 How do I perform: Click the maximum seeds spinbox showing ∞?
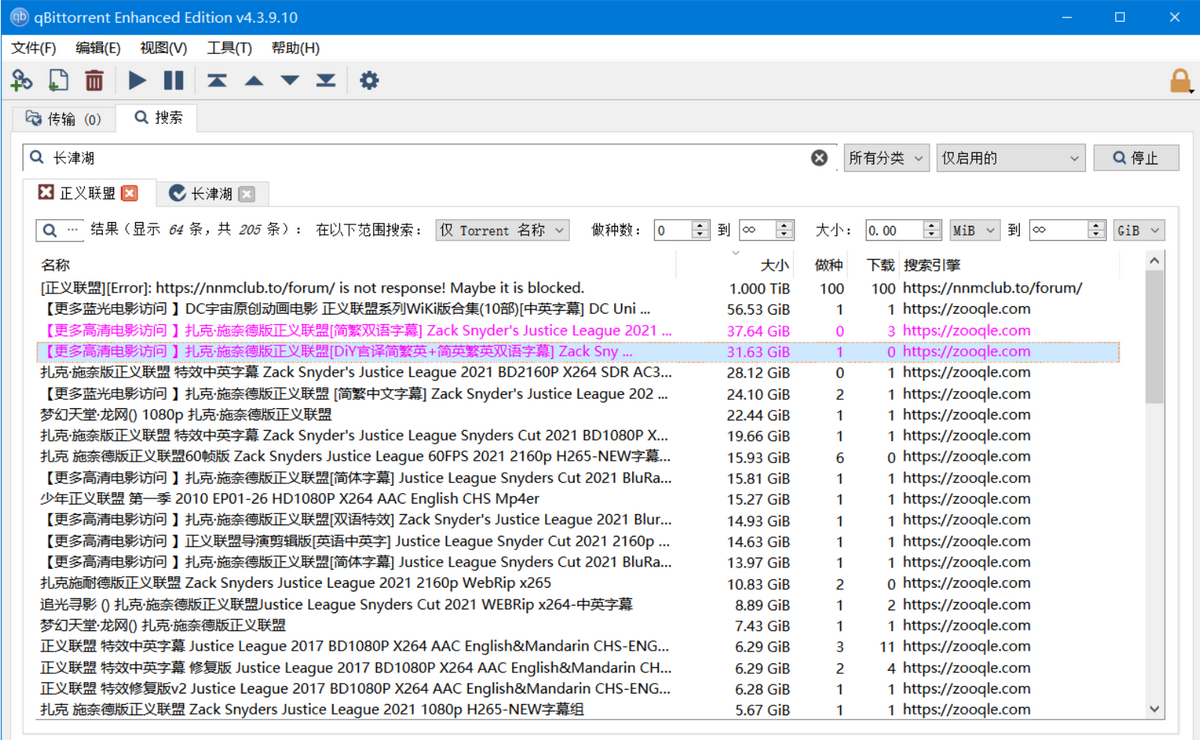[766, 230]
